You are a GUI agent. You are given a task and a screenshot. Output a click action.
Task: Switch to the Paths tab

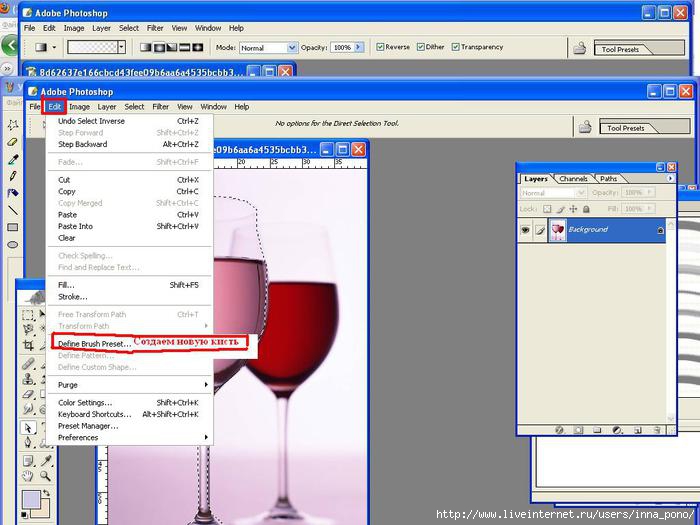[608, 179]
